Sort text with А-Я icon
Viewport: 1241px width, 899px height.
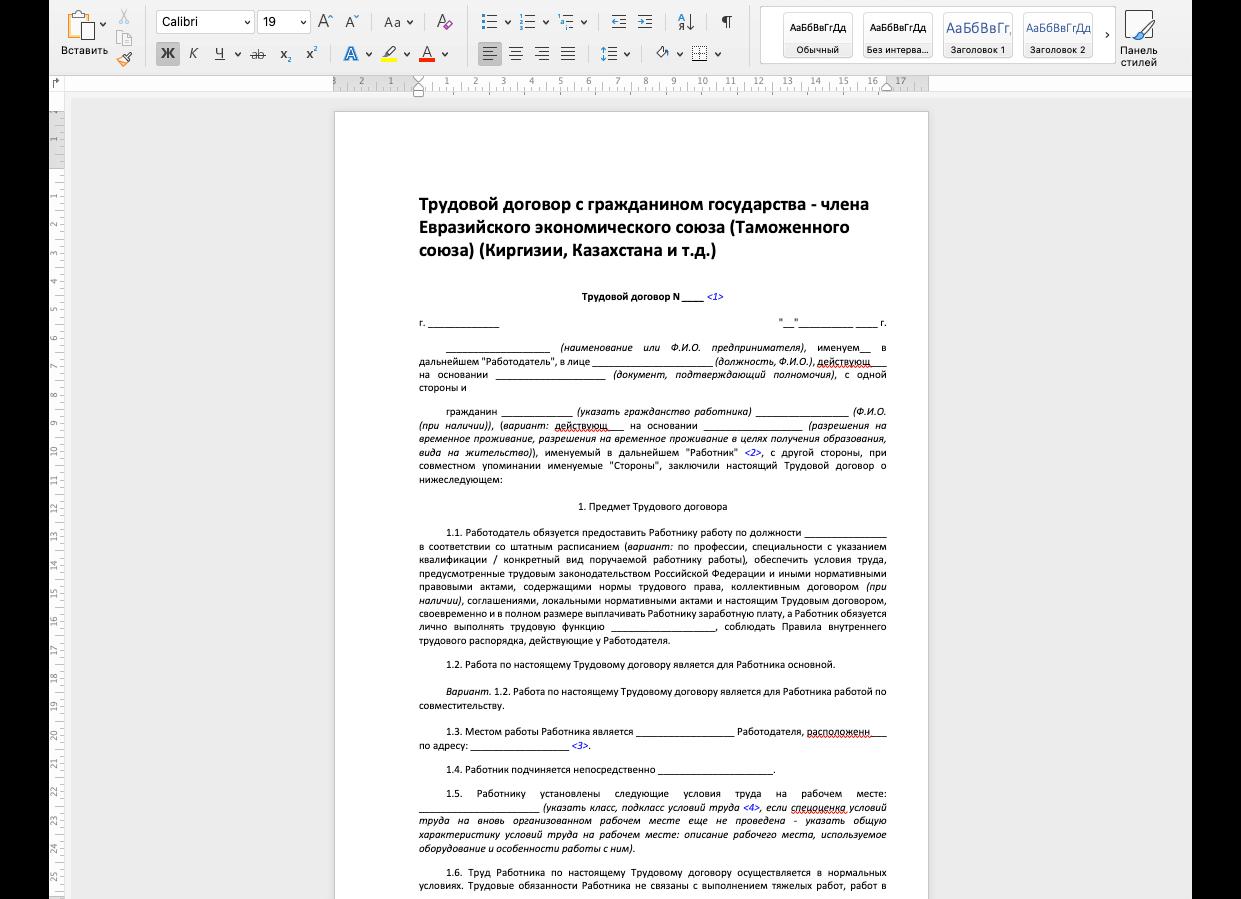click(x=686, y=22)
